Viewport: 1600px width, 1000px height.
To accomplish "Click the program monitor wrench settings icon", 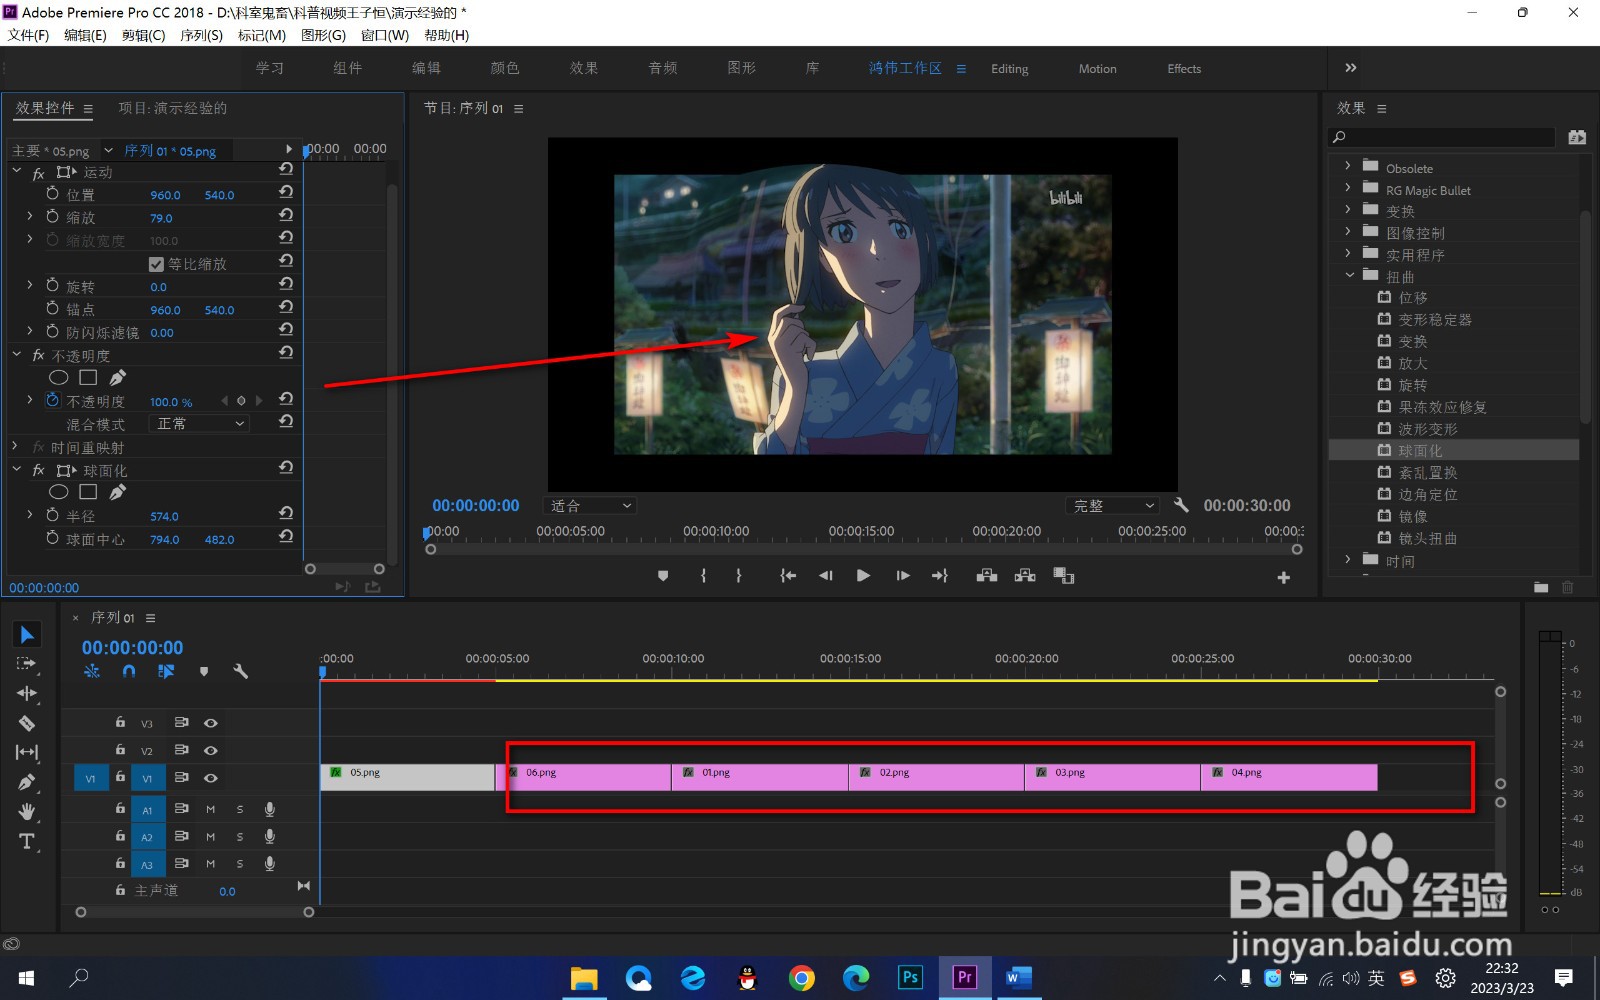I will [x=1181, y=505].
